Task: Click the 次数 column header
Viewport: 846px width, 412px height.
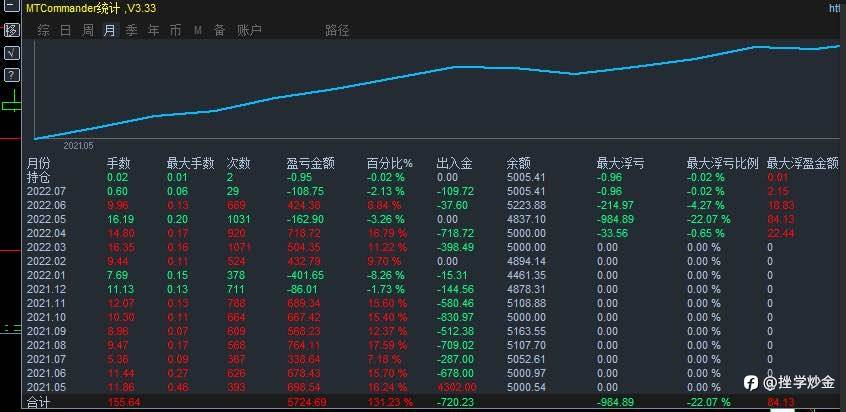Action: click(238, 163)
